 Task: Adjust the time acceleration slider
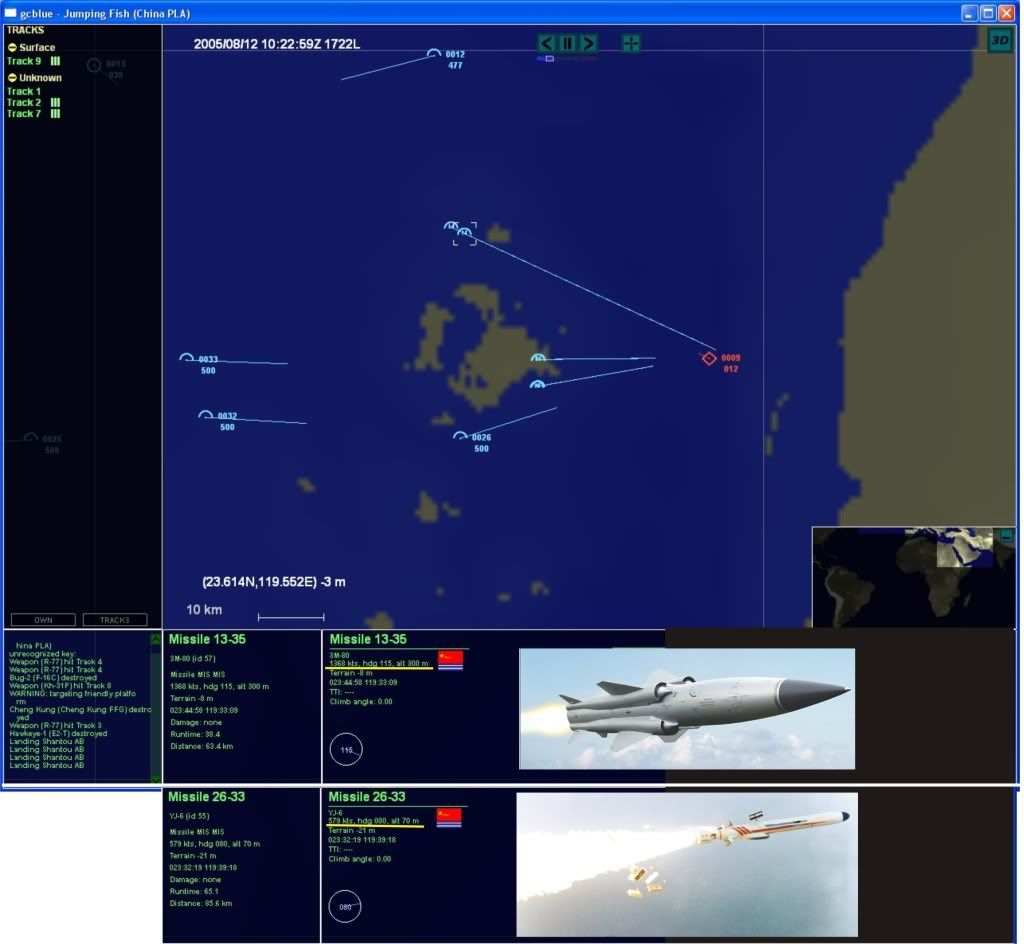pos(549,59)
